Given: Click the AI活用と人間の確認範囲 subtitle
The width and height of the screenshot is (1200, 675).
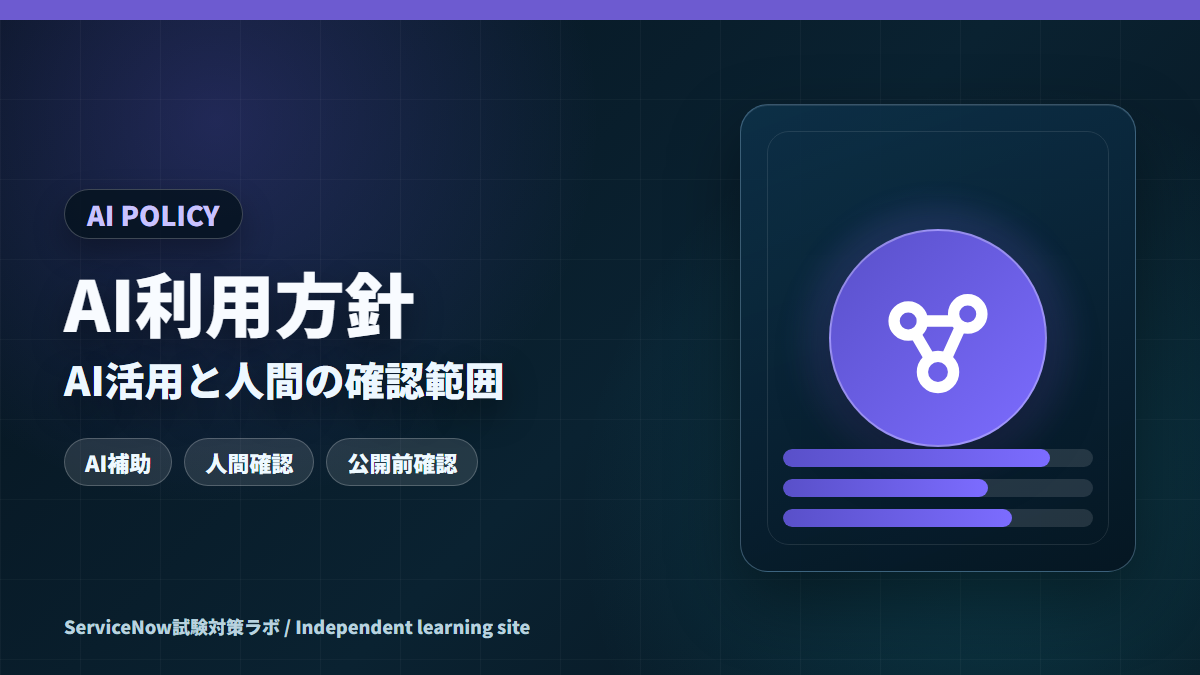Looking at the screenshot, I should click(x=283, y=382).
